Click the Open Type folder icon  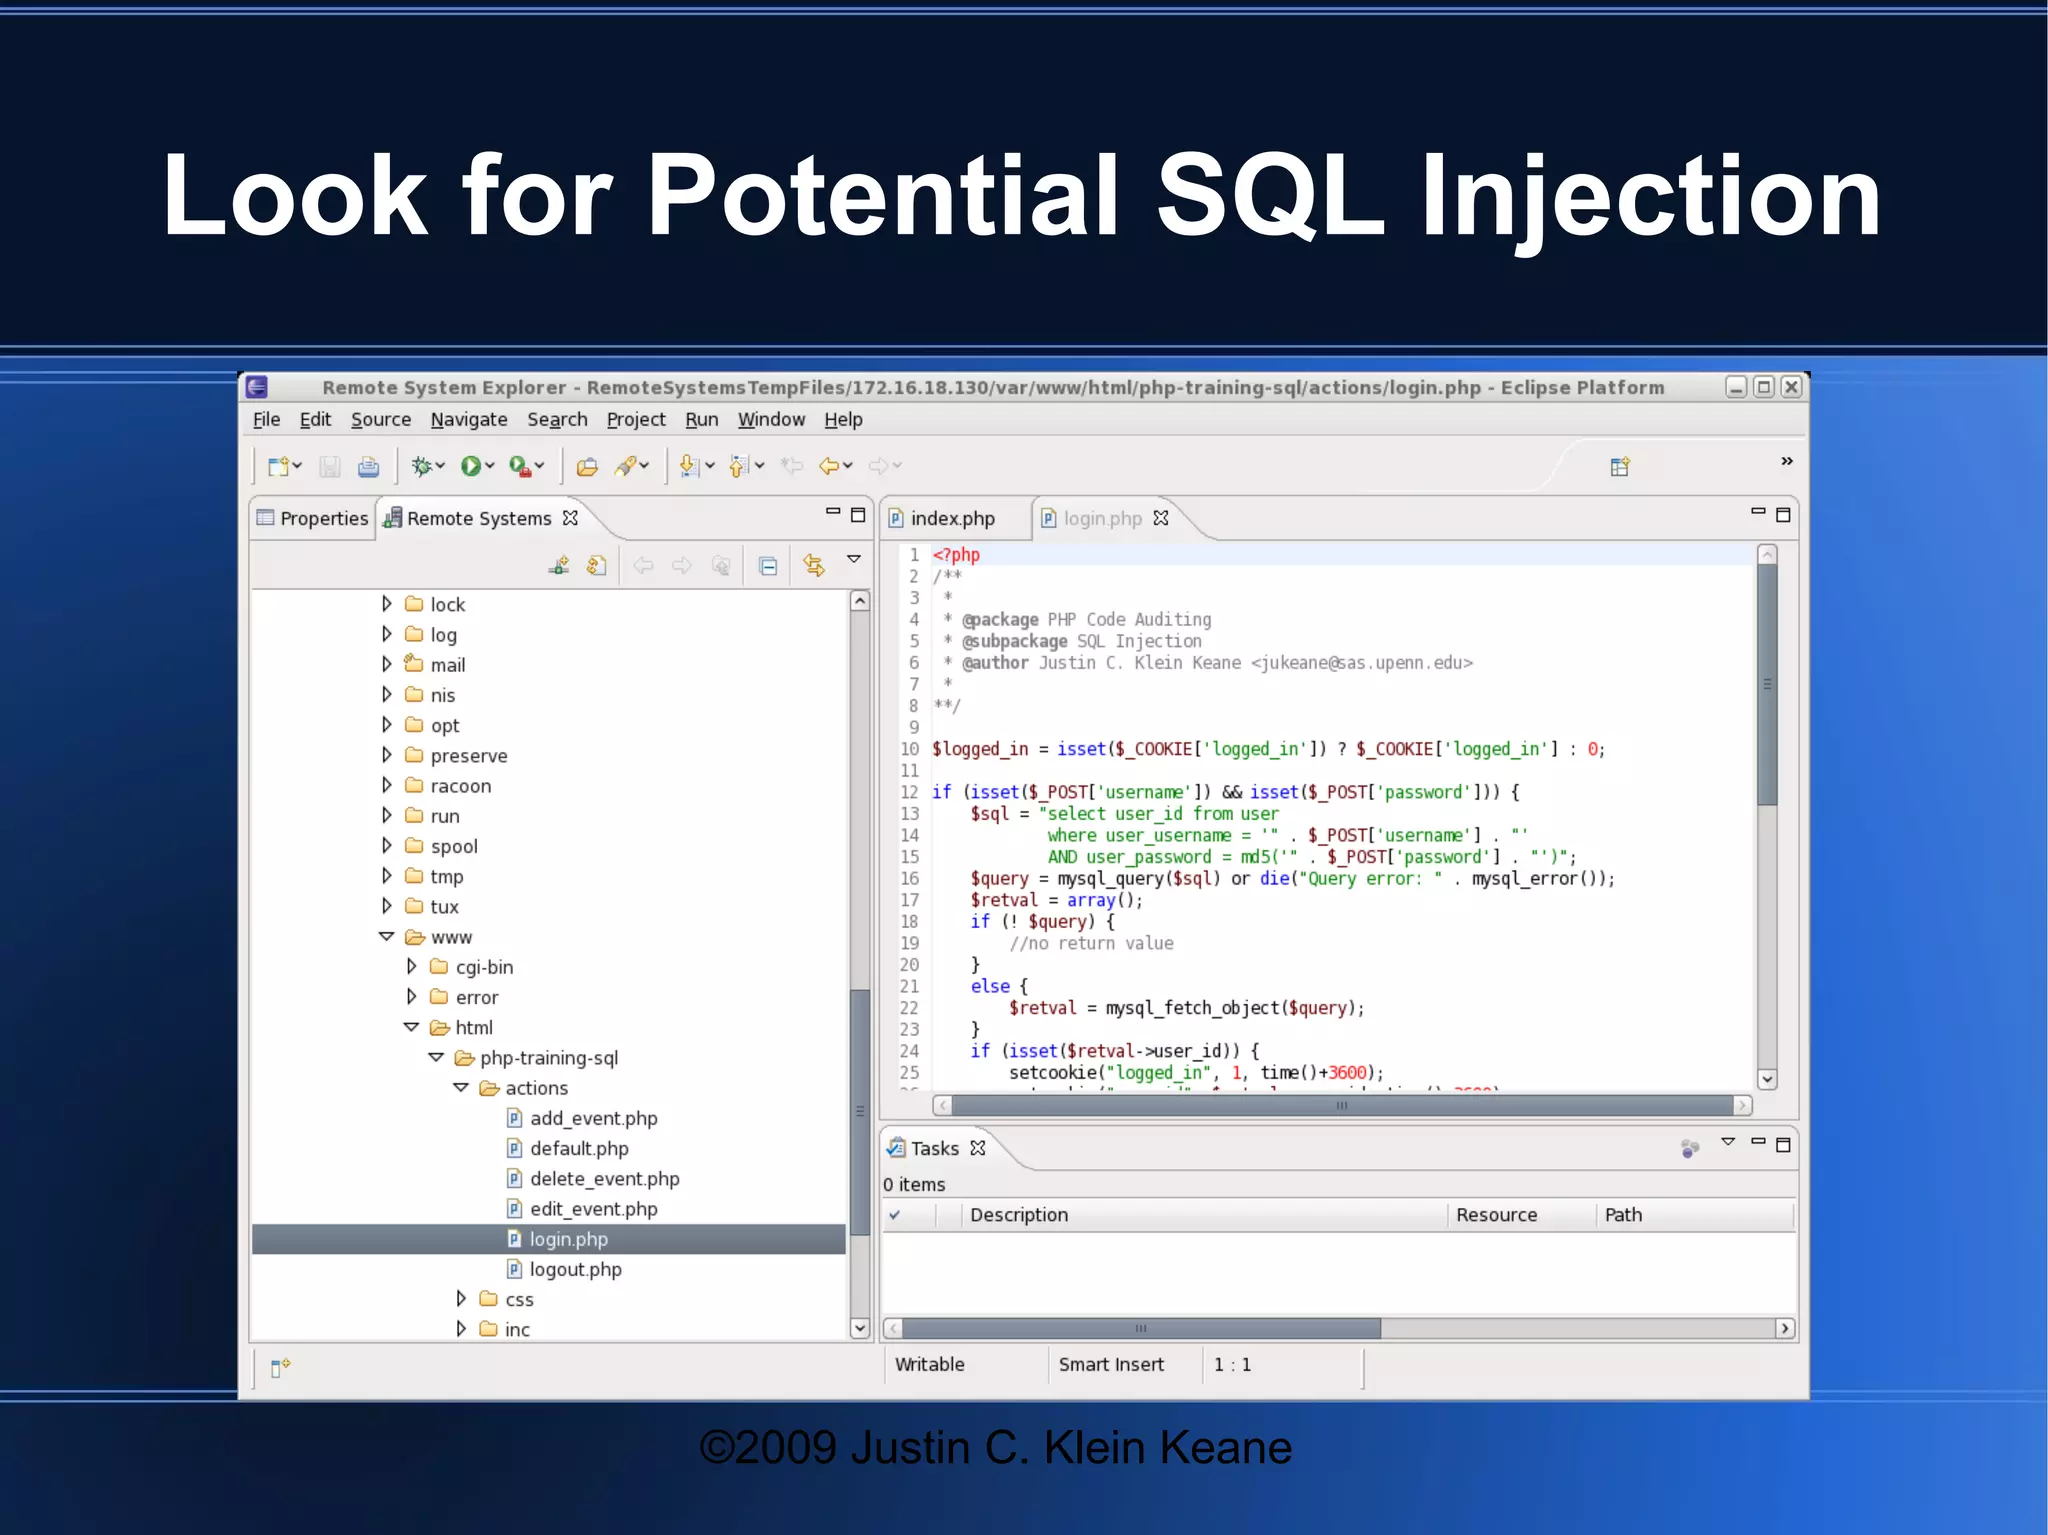(587, 466)
